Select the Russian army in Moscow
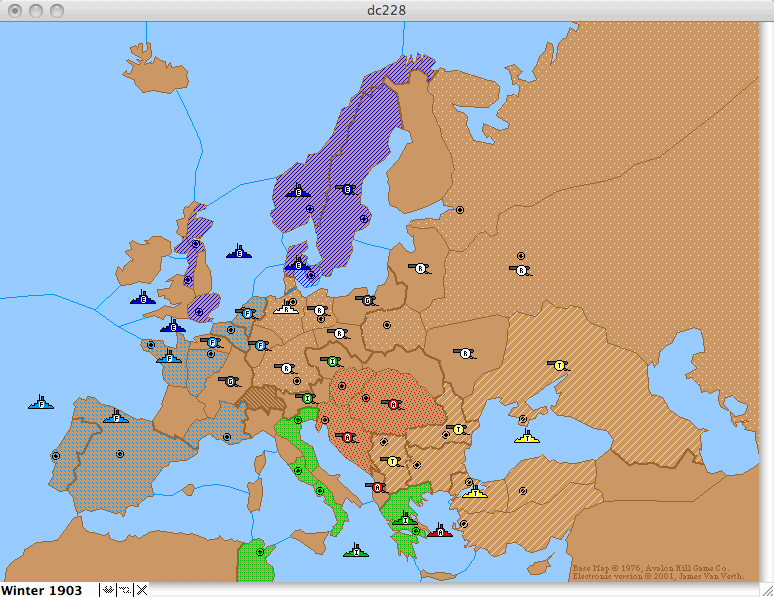Viewport: 774px width, 597px height. point(521,270)
